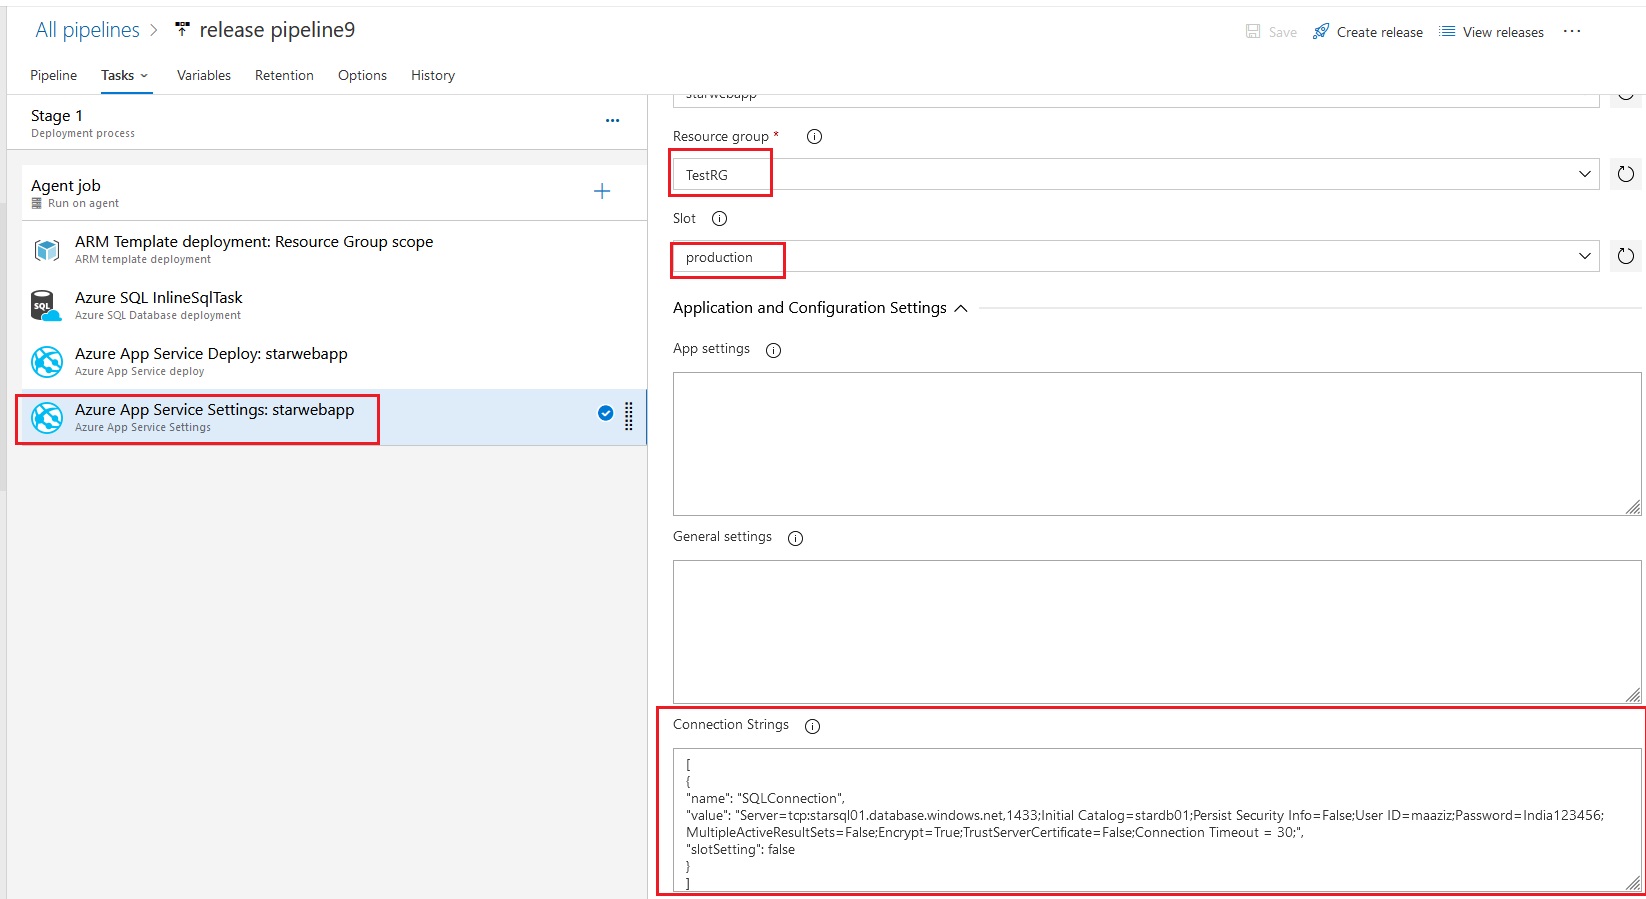Click View releases button text
This screenshot has height=899, width=1646.
click(1503, 32)
